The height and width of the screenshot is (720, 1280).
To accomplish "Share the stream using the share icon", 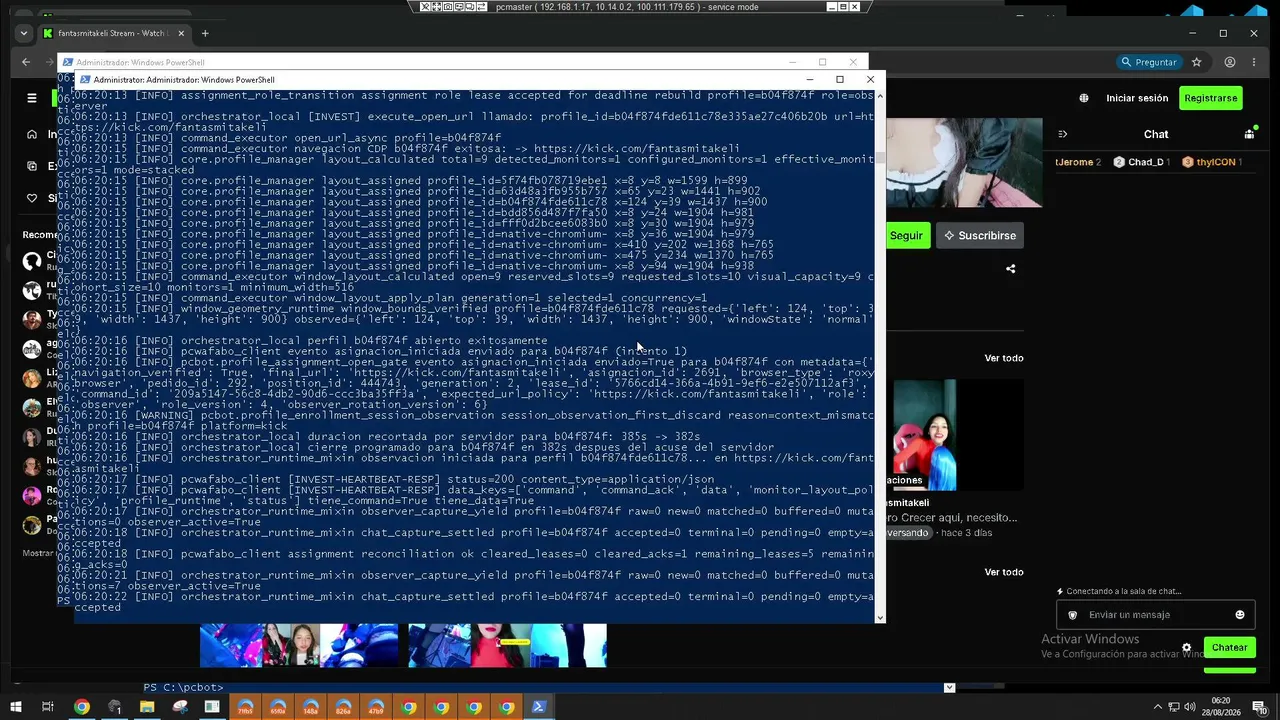I will 1011,268.
